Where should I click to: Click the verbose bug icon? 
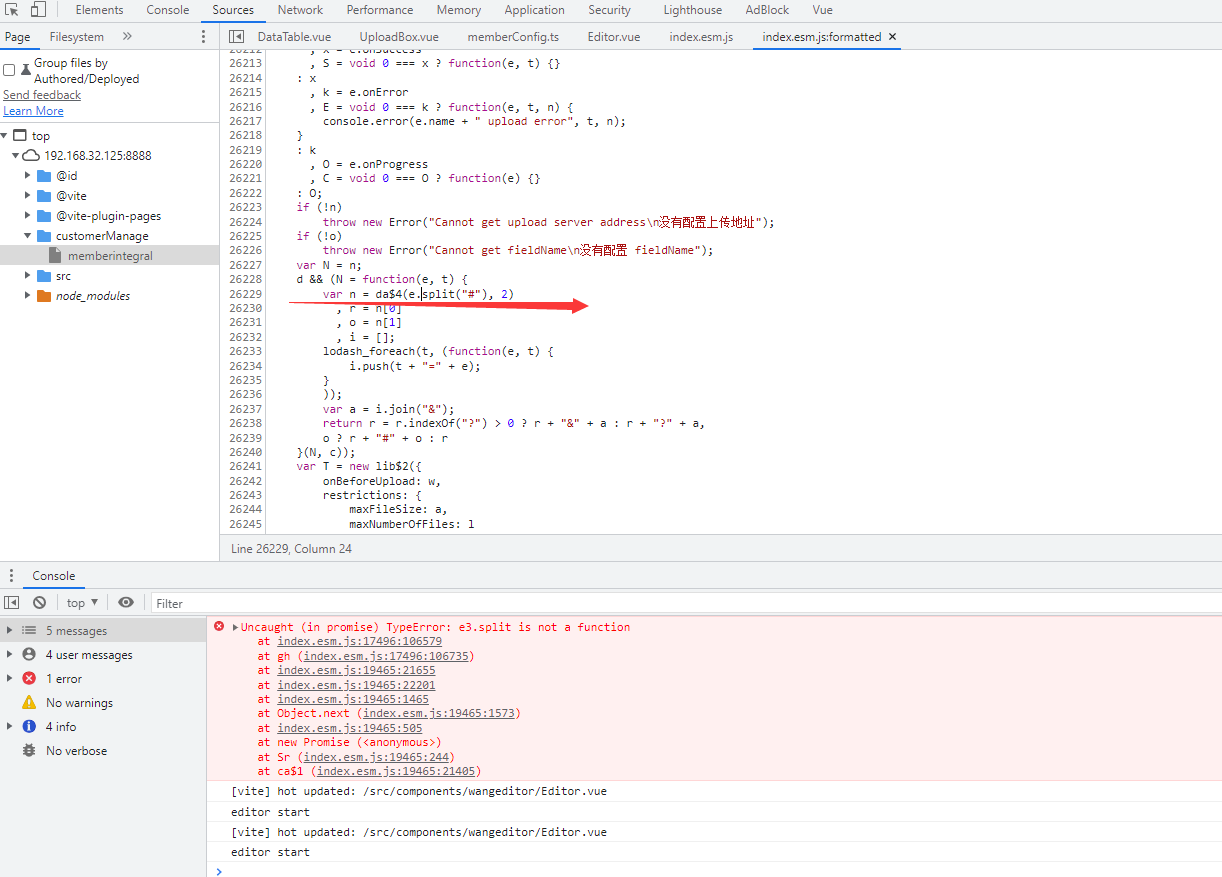tap(29, 751)
